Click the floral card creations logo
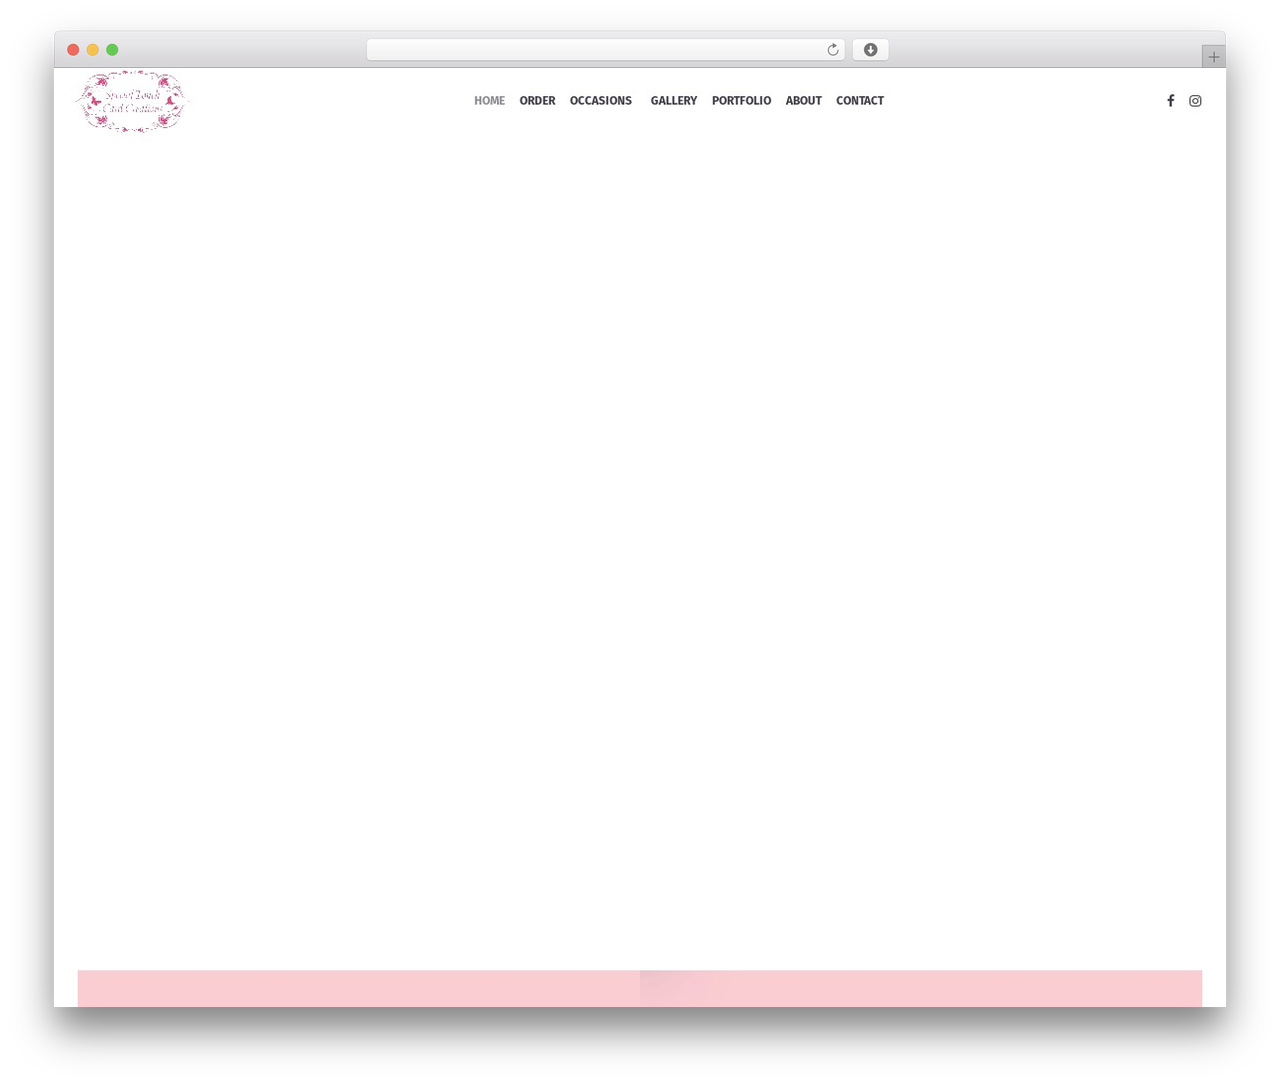The height and width of the screenshot is (1084, 1280). [131, 101]
